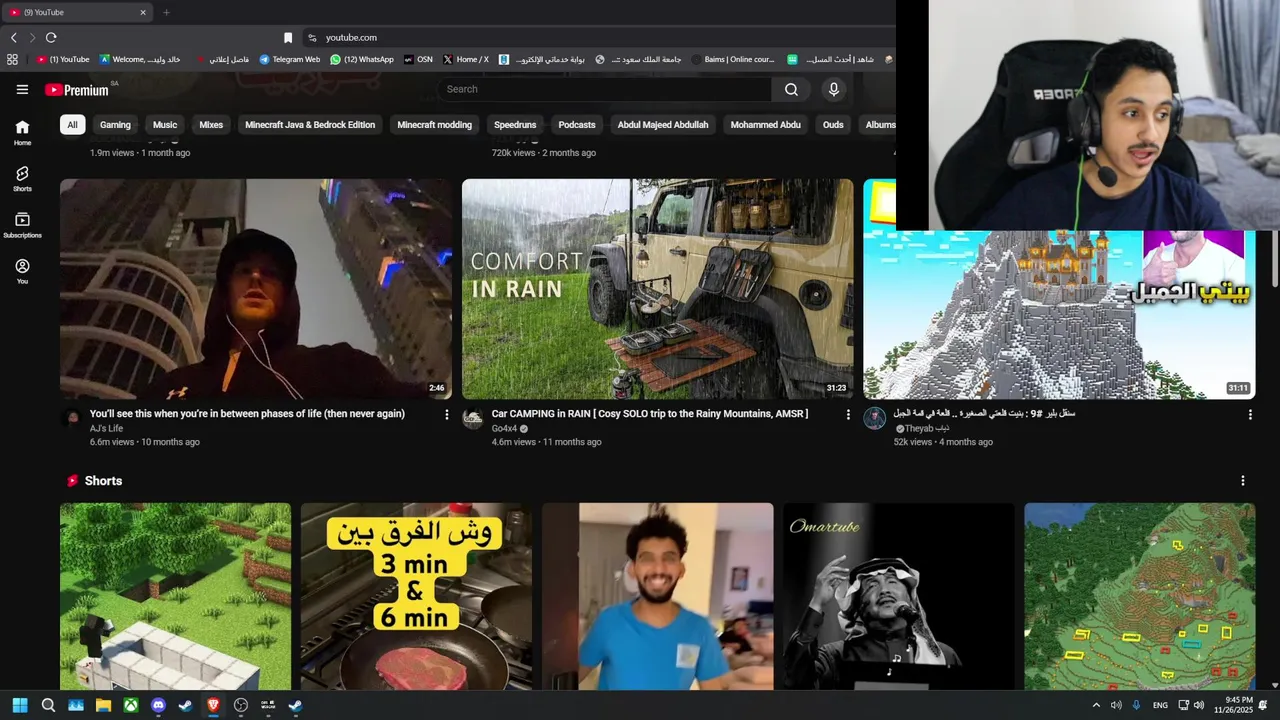Click the Brave browser taskbar icon
1280x720 pixels.
[x=213, y=705]
